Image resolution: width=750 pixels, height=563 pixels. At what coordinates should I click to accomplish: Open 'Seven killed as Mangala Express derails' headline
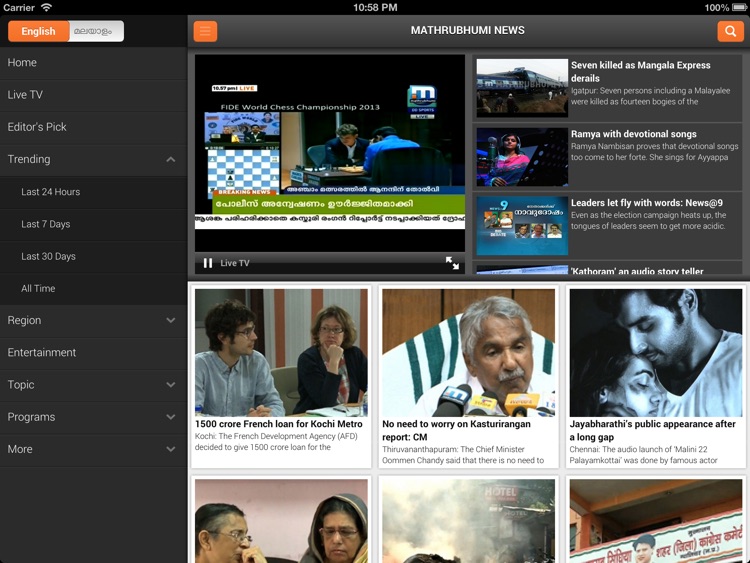(x=640, y=71)
